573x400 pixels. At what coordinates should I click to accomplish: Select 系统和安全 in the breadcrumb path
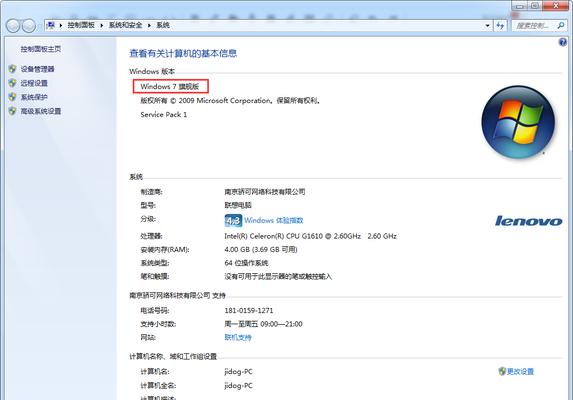125,25
